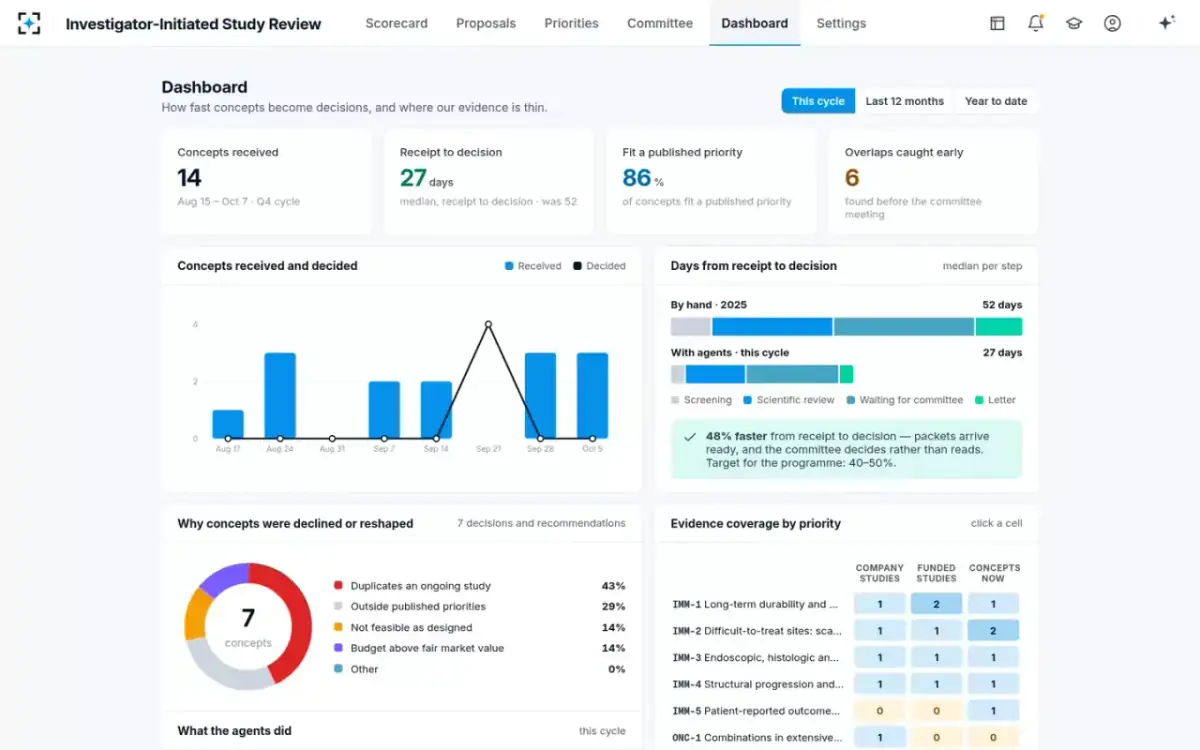Open the Receipt to decision card
Image resolution: width=1200 pixels, height=750 pixels.
[489, 182]
